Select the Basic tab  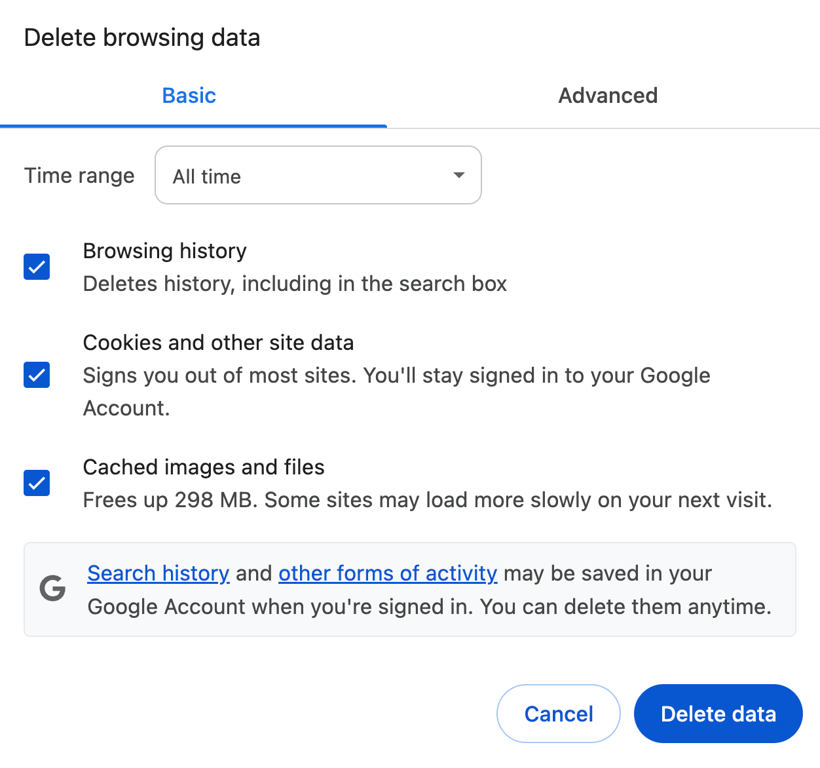point(188,95)
